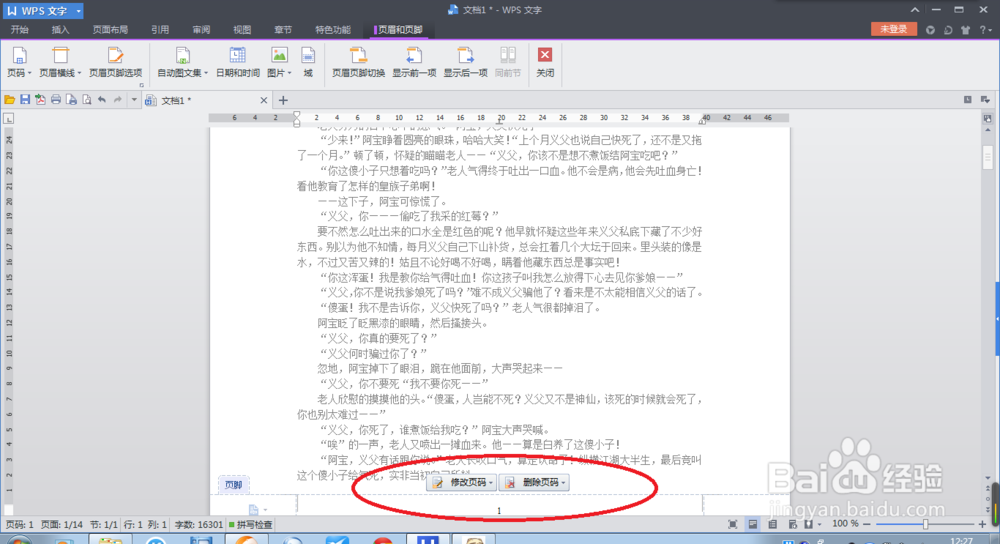Click the 未登录 login button

point(893,29)
